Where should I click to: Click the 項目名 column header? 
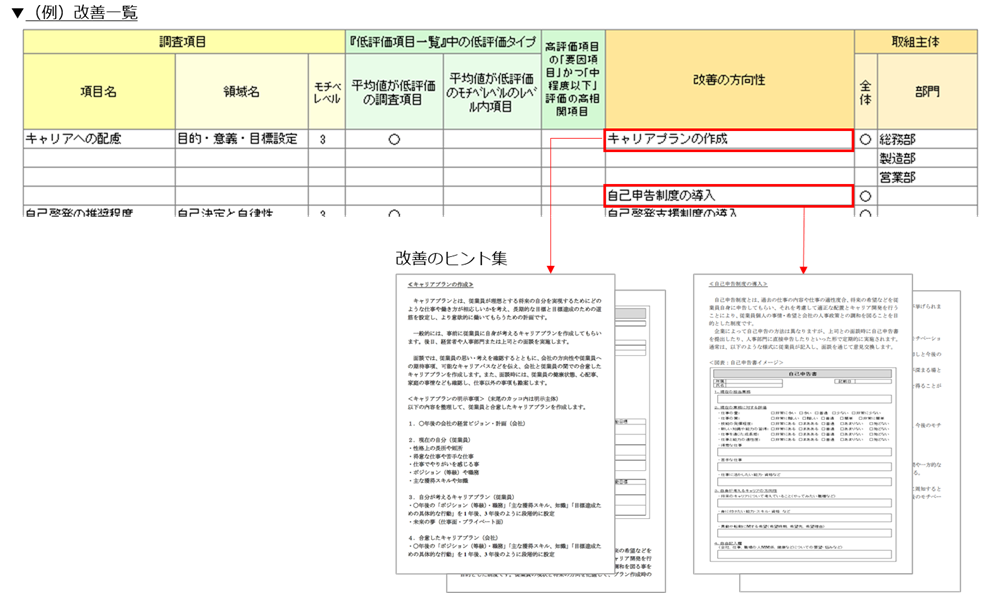(x=98, y=91)
